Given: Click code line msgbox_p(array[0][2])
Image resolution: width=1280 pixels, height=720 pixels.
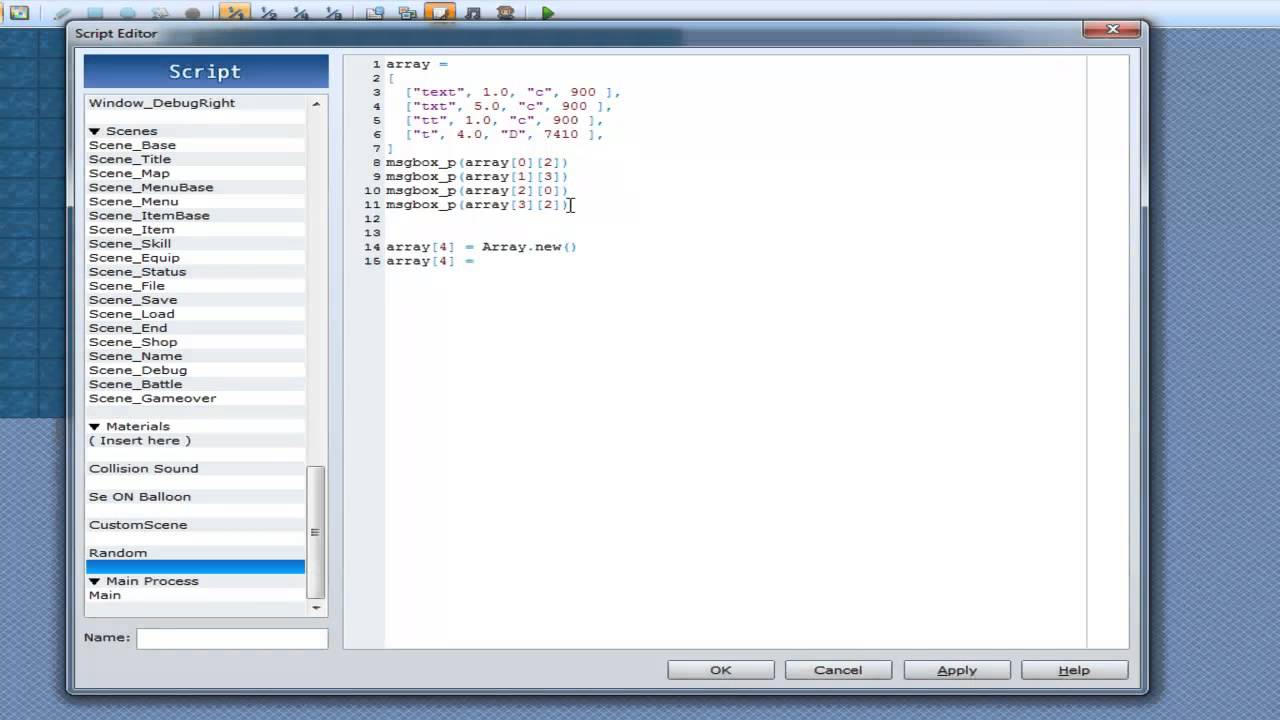Looking at the screenshot, I should 477,162.
